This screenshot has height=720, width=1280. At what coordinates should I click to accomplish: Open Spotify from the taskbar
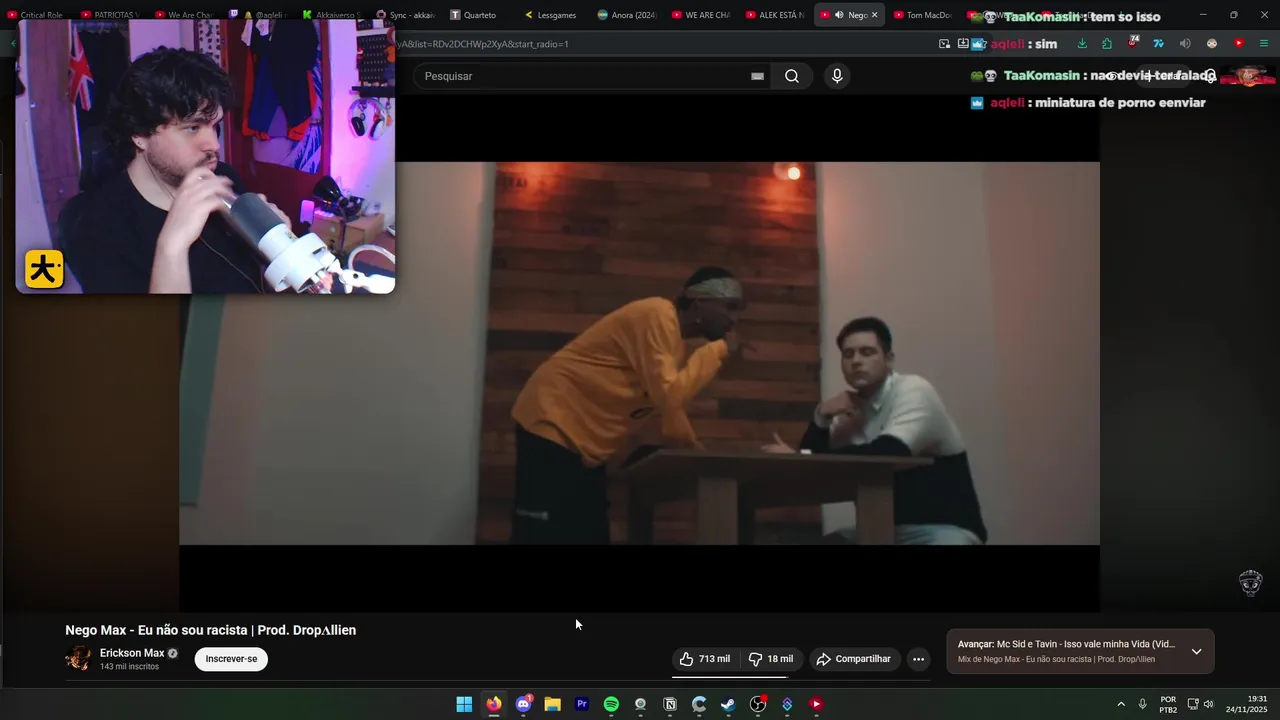point(611,704)
